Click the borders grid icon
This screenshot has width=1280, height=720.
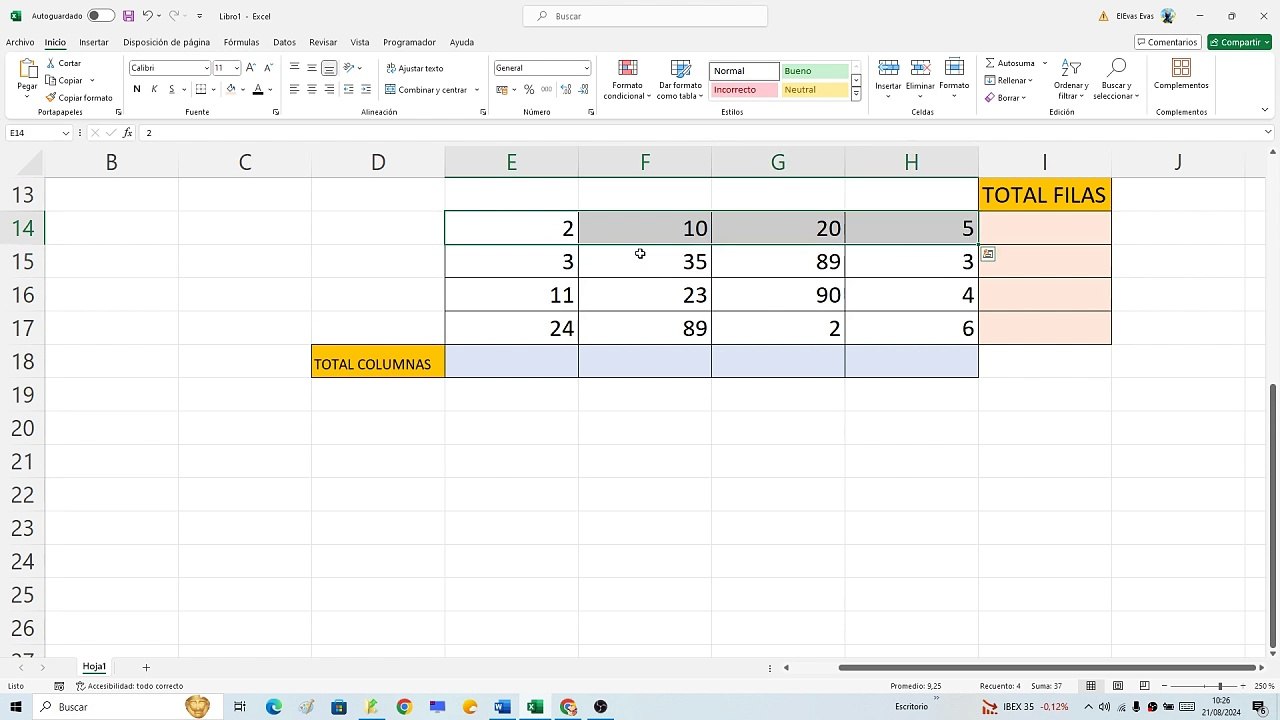click(201, 89)
